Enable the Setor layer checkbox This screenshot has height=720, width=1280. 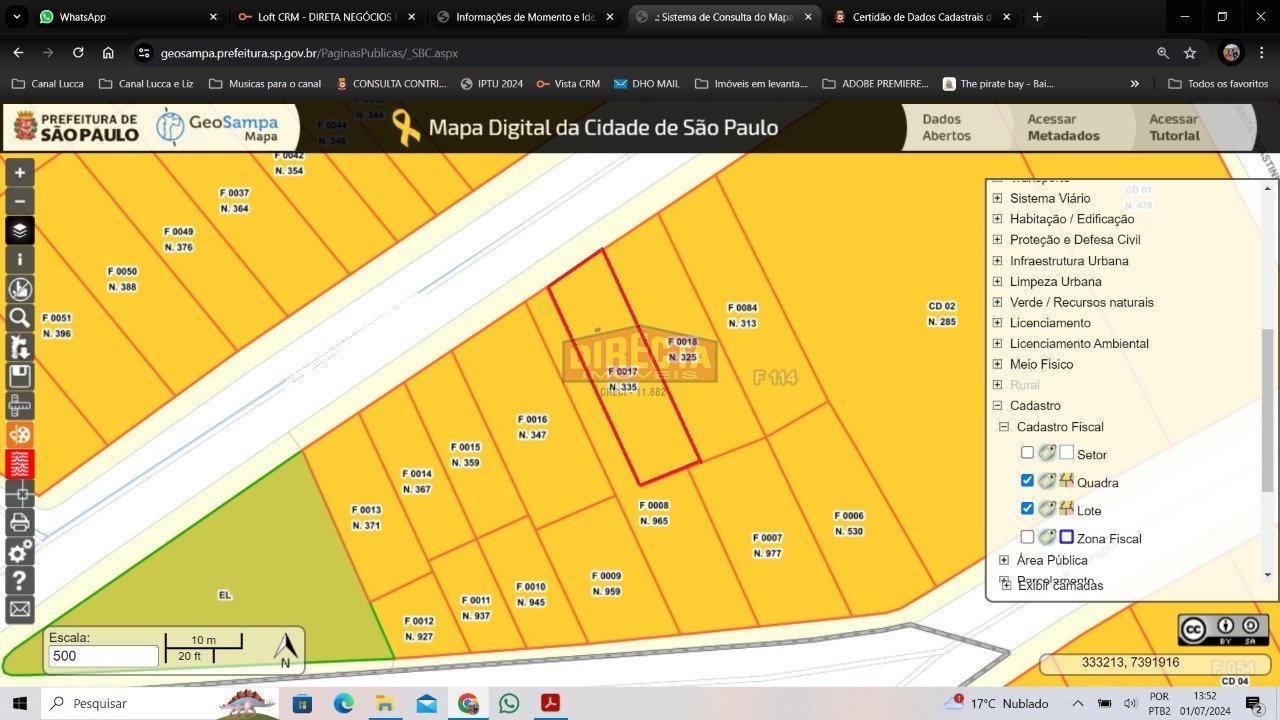(1027, 453)
